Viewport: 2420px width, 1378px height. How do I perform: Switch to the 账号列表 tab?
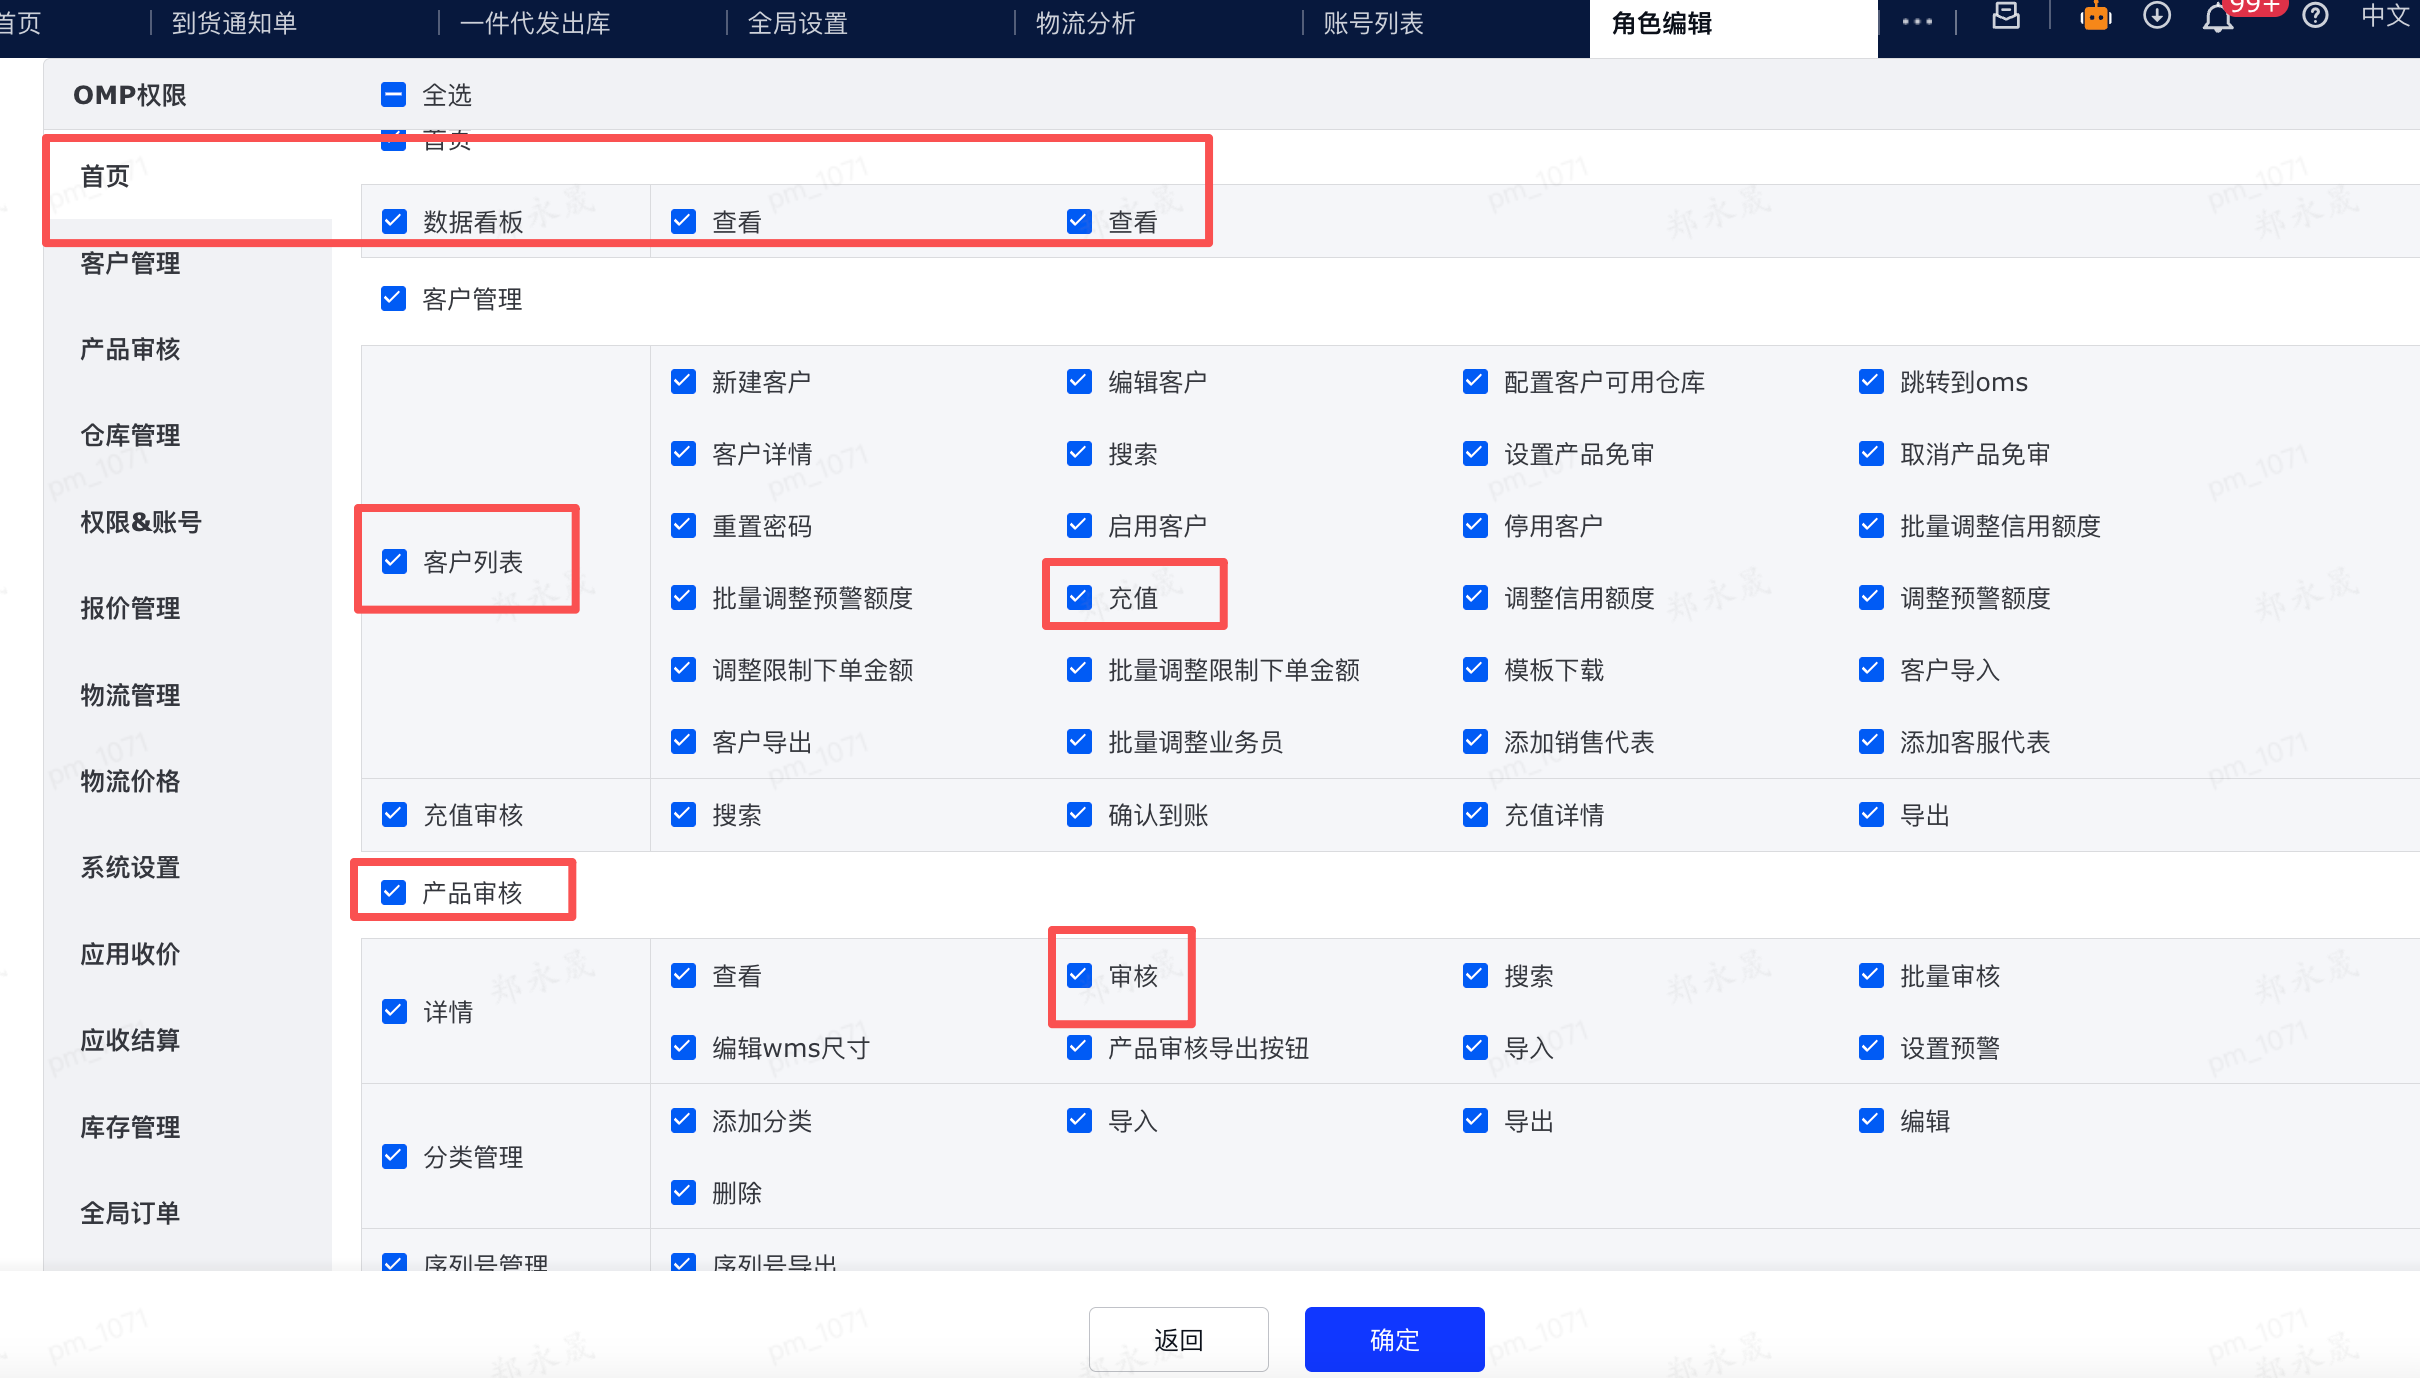coord(1373,23)
